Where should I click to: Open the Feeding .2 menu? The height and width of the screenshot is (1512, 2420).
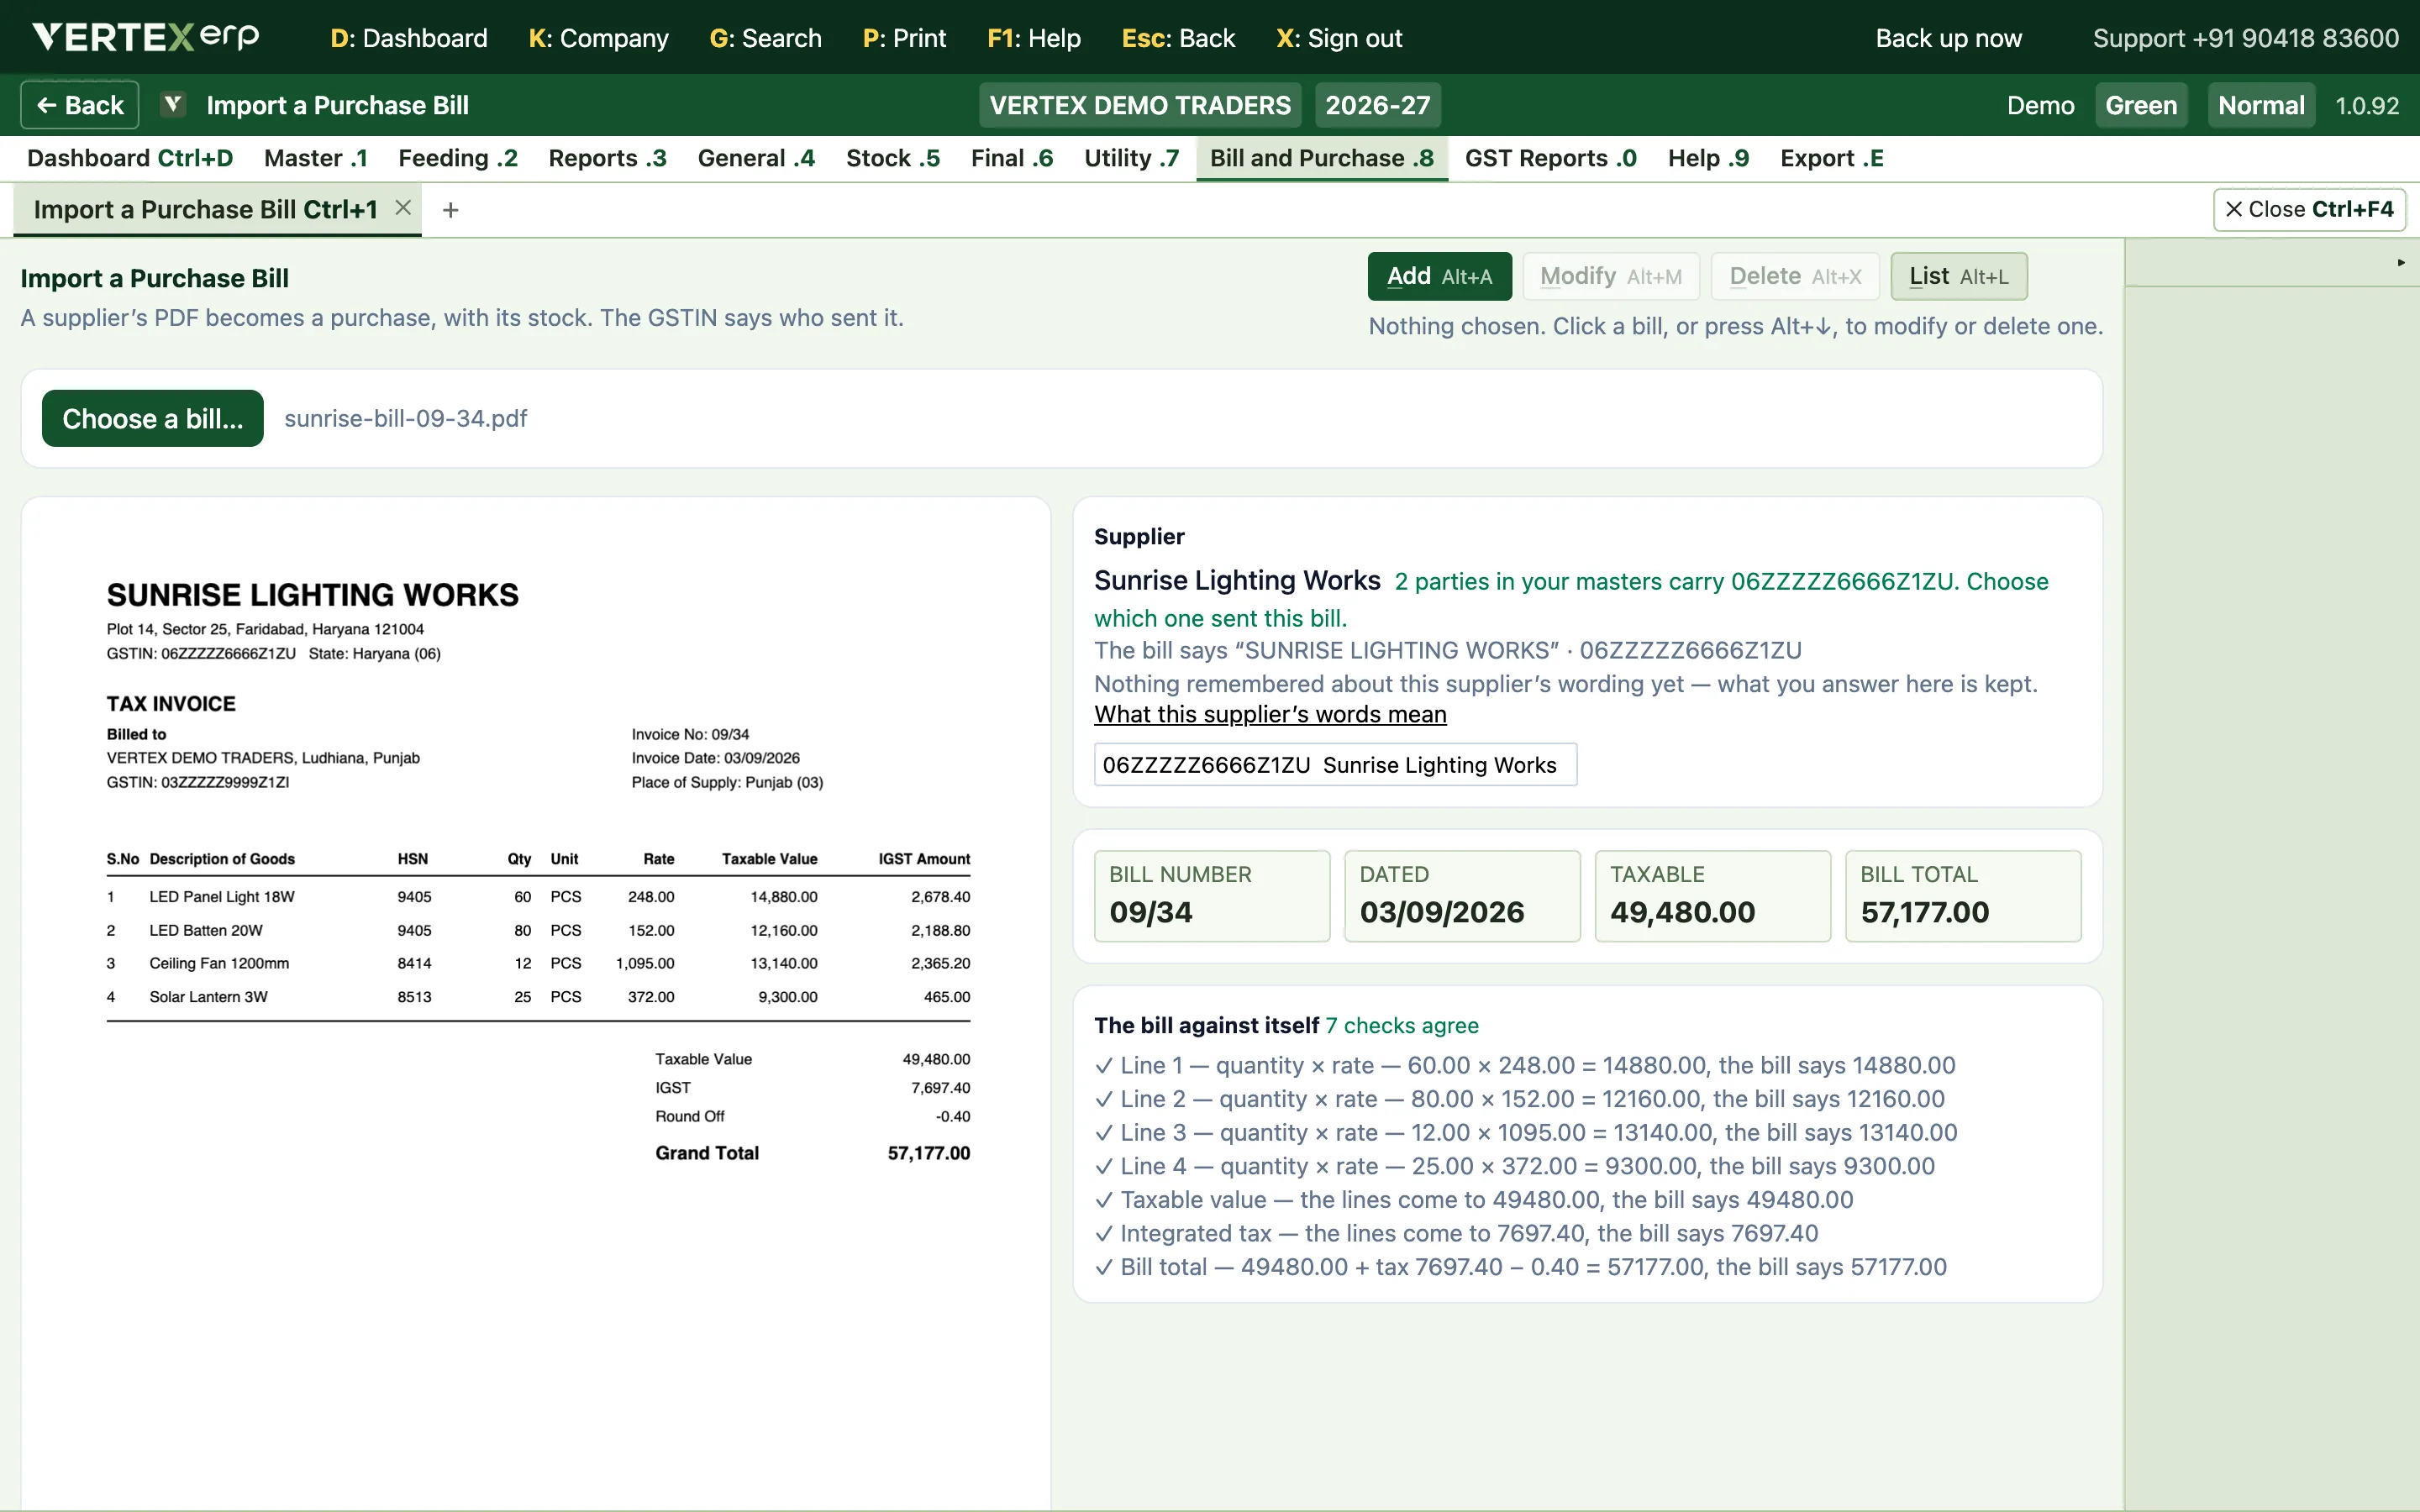pos(458,158)
